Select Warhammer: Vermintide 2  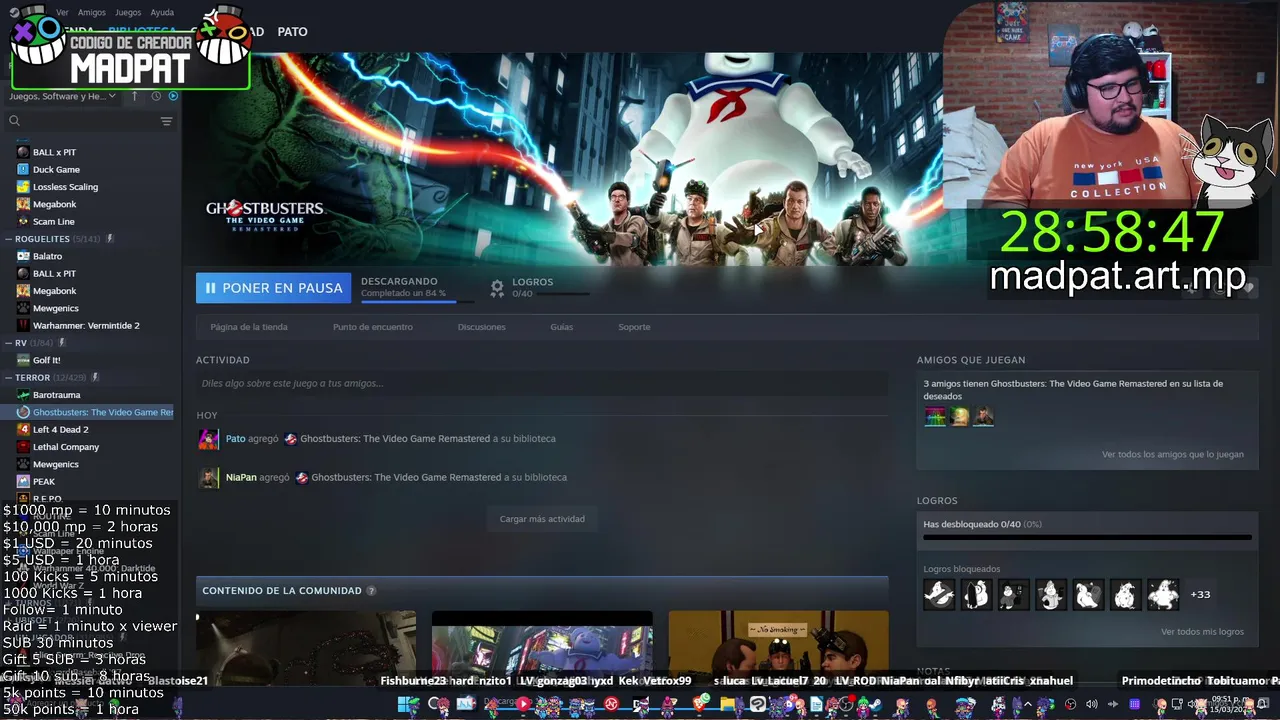coord(86,325)
